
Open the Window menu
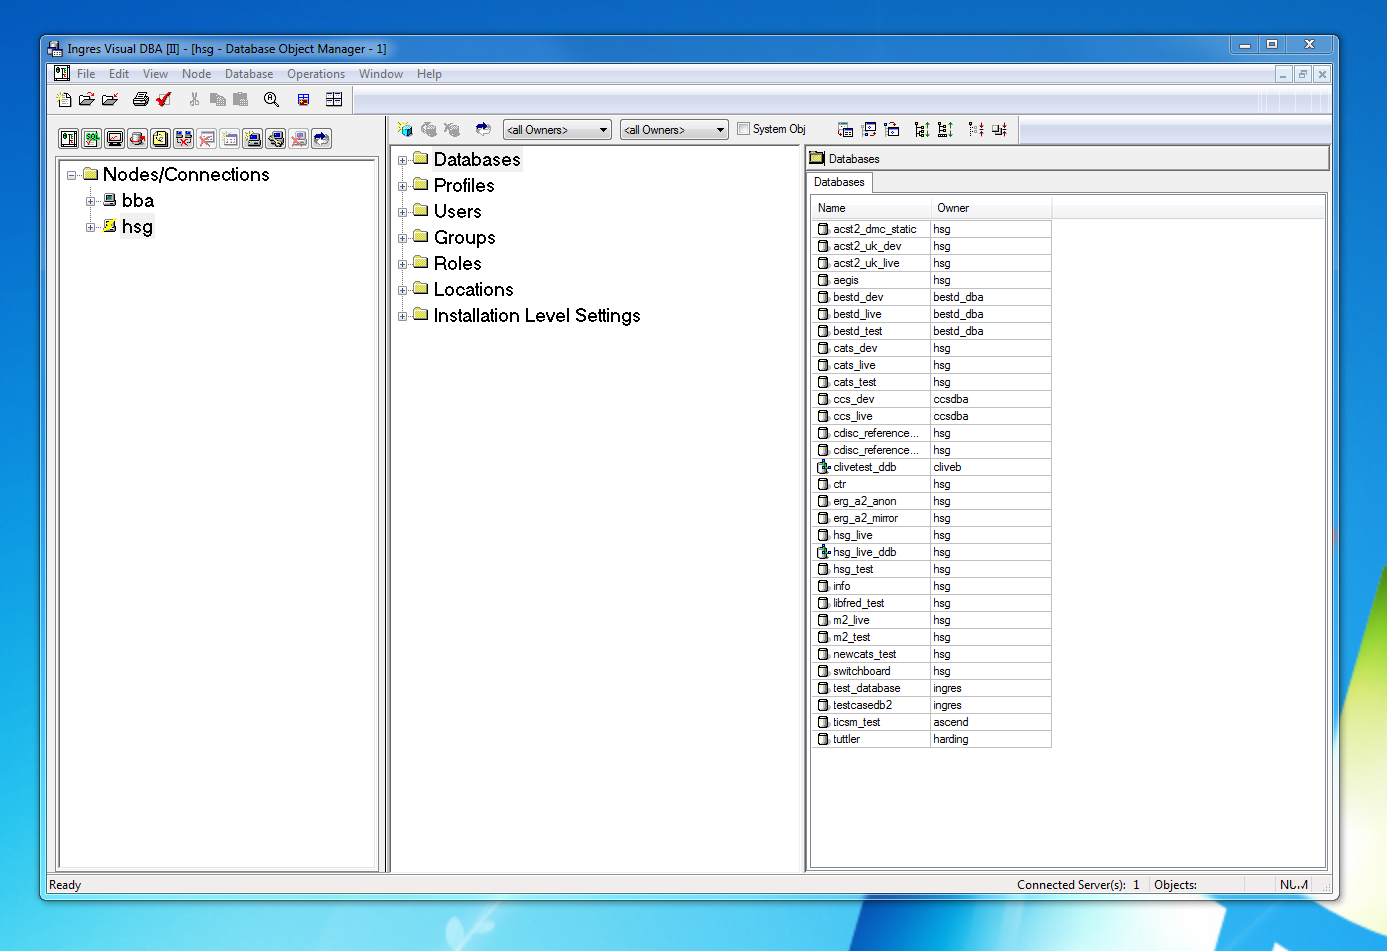point(381,74)
